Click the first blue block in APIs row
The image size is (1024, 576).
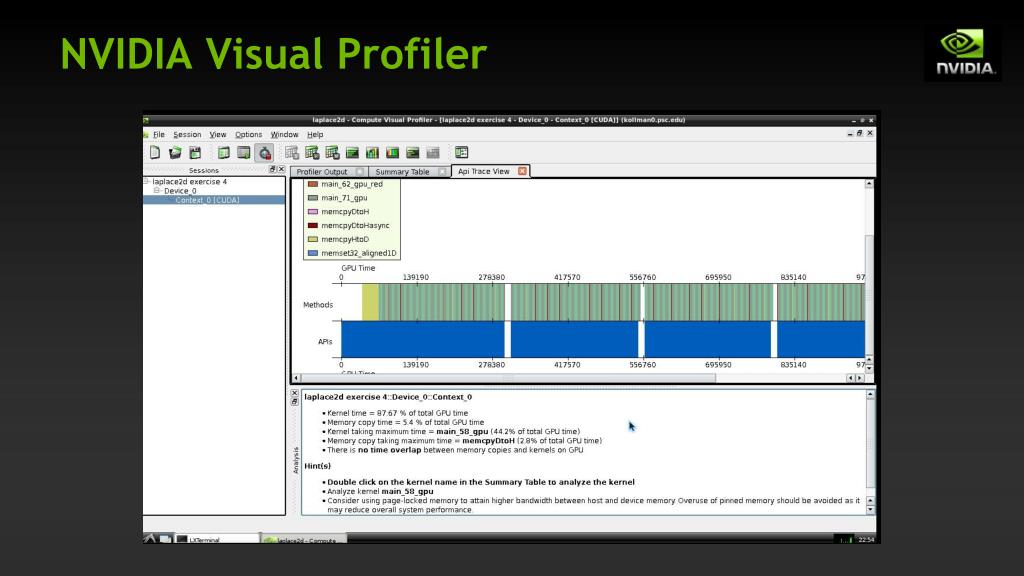[423, 339]
